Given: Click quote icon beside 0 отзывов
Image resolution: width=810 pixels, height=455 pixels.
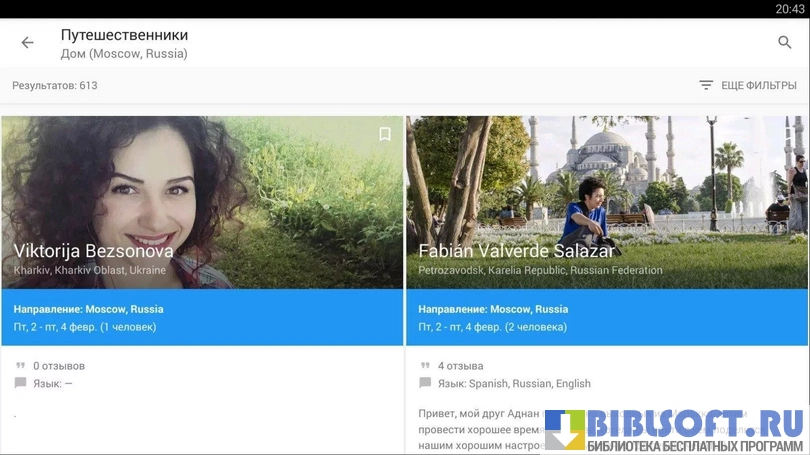Looking at the screenshot, I should pyautogui.click(x=21, y=366).
